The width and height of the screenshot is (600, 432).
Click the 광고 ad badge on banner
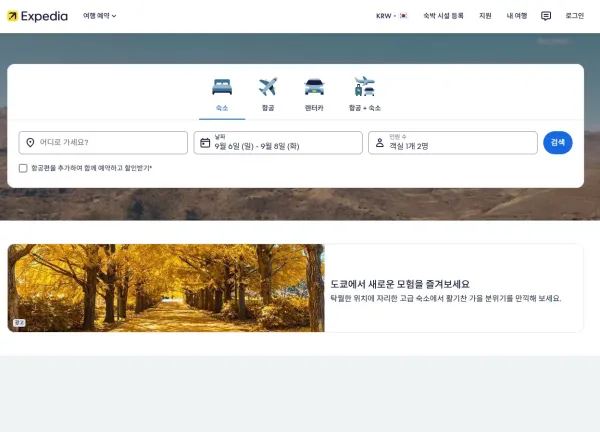click(x=19, y=323)
